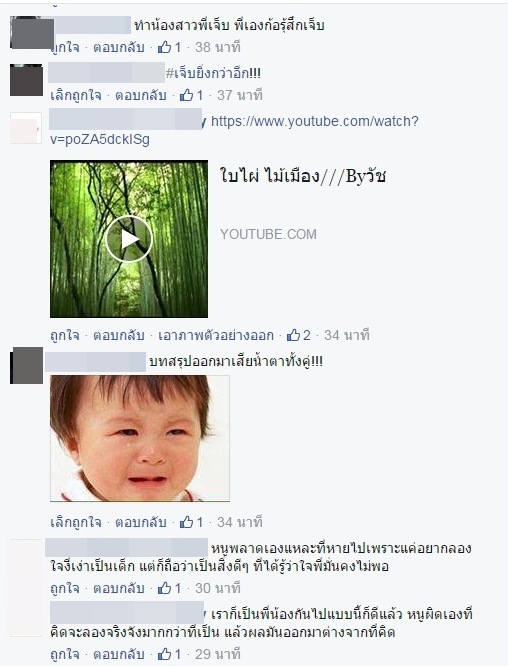Screen dimensions: 508x666
Task: Unlike the #เจ็บยิ่งกว่าอีก comment via เลิกถูกใจ
Action: (x=76, y=95)
